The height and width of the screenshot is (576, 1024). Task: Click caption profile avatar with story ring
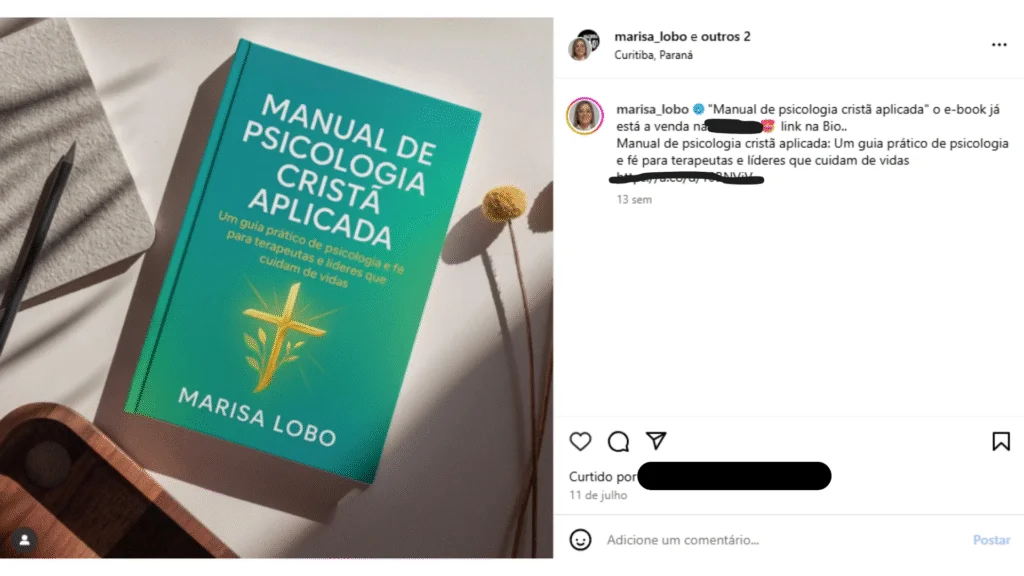[x=584, y=116]
